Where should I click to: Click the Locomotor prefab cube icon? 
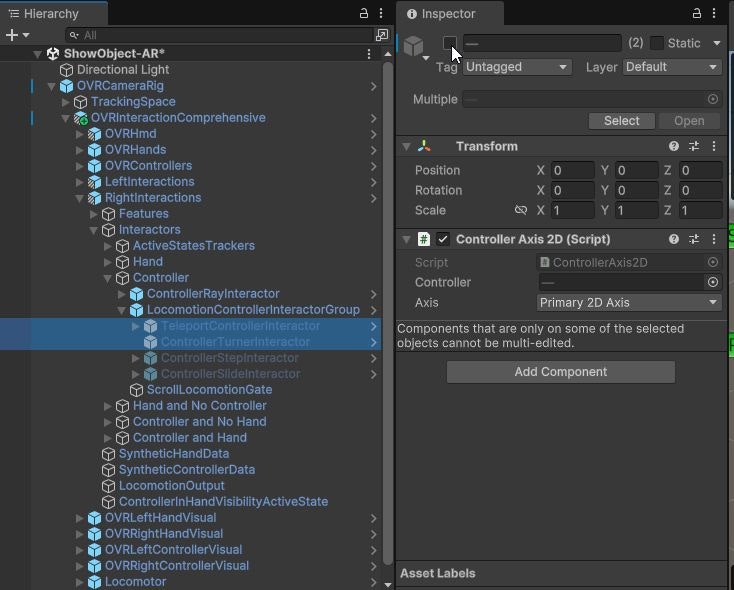[95, 582]
